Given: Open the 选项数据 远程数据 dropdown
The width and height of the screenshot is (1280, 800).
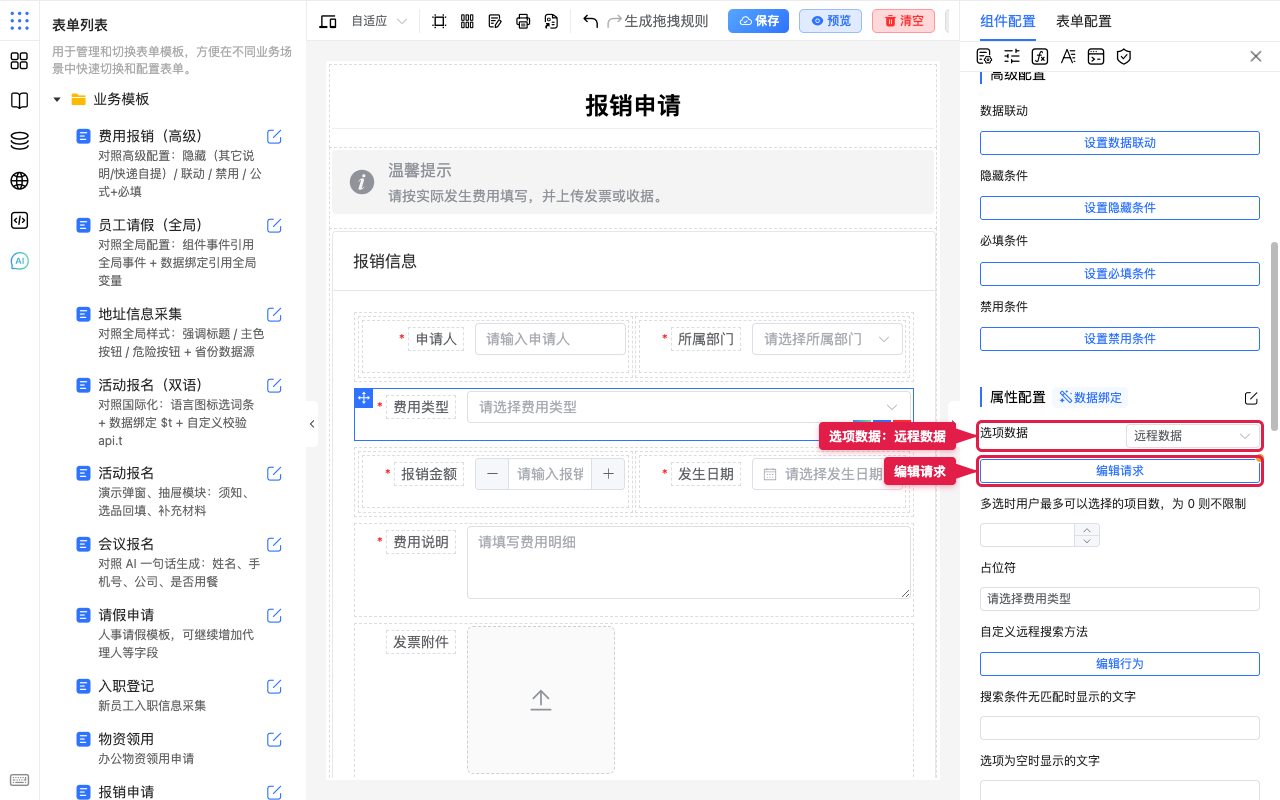Looking at the screenshot, I should tap(1191, 436).
